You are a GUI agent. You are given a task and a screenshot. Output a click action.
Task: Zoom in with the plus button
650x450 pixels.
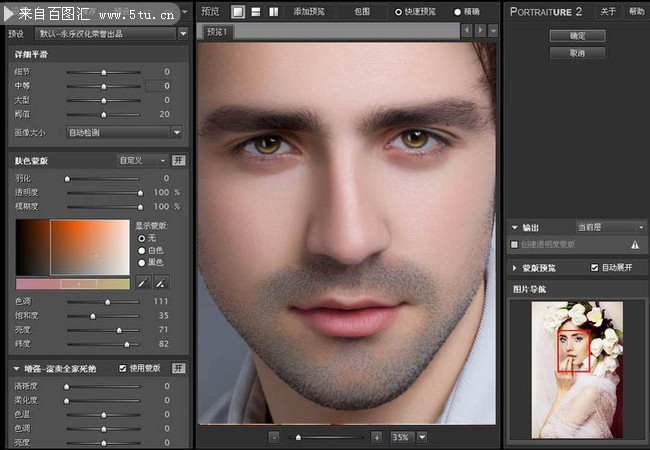(376, 437)
